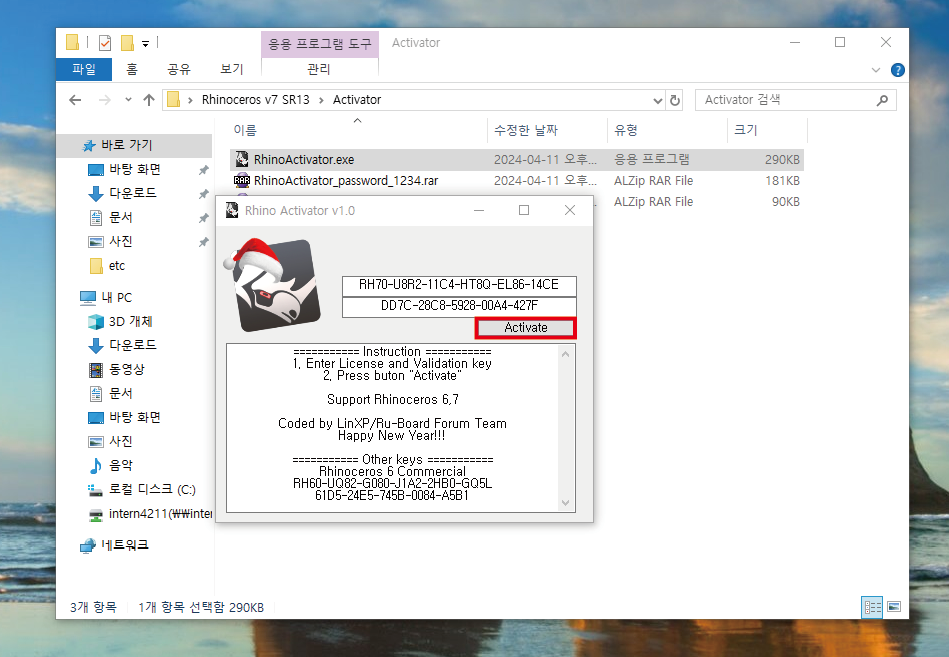This screenshot has width=949, height=657.
Task: Click the Activator breadcrumb in address bar
Action: 356,100
